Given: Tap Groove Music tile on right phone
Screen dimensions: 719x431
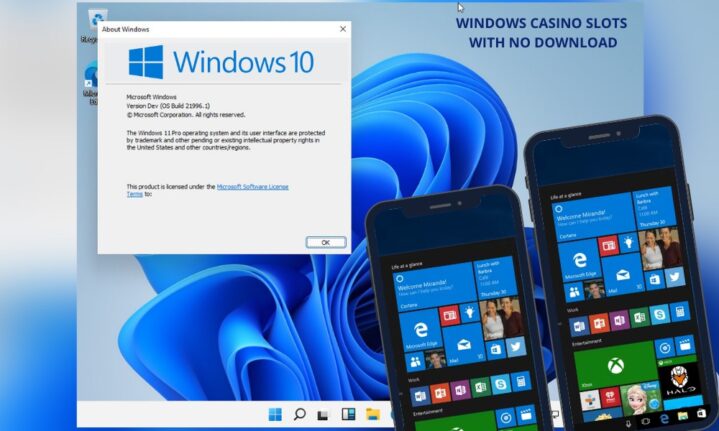Looking at the screenshot, I should pos(665,348).
